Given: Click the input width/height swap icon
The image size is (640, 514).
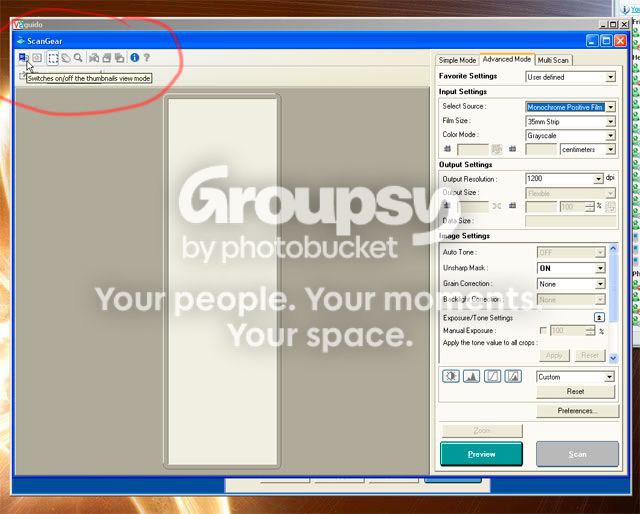Looking at the screenshot, I should (x=496, y=149).
